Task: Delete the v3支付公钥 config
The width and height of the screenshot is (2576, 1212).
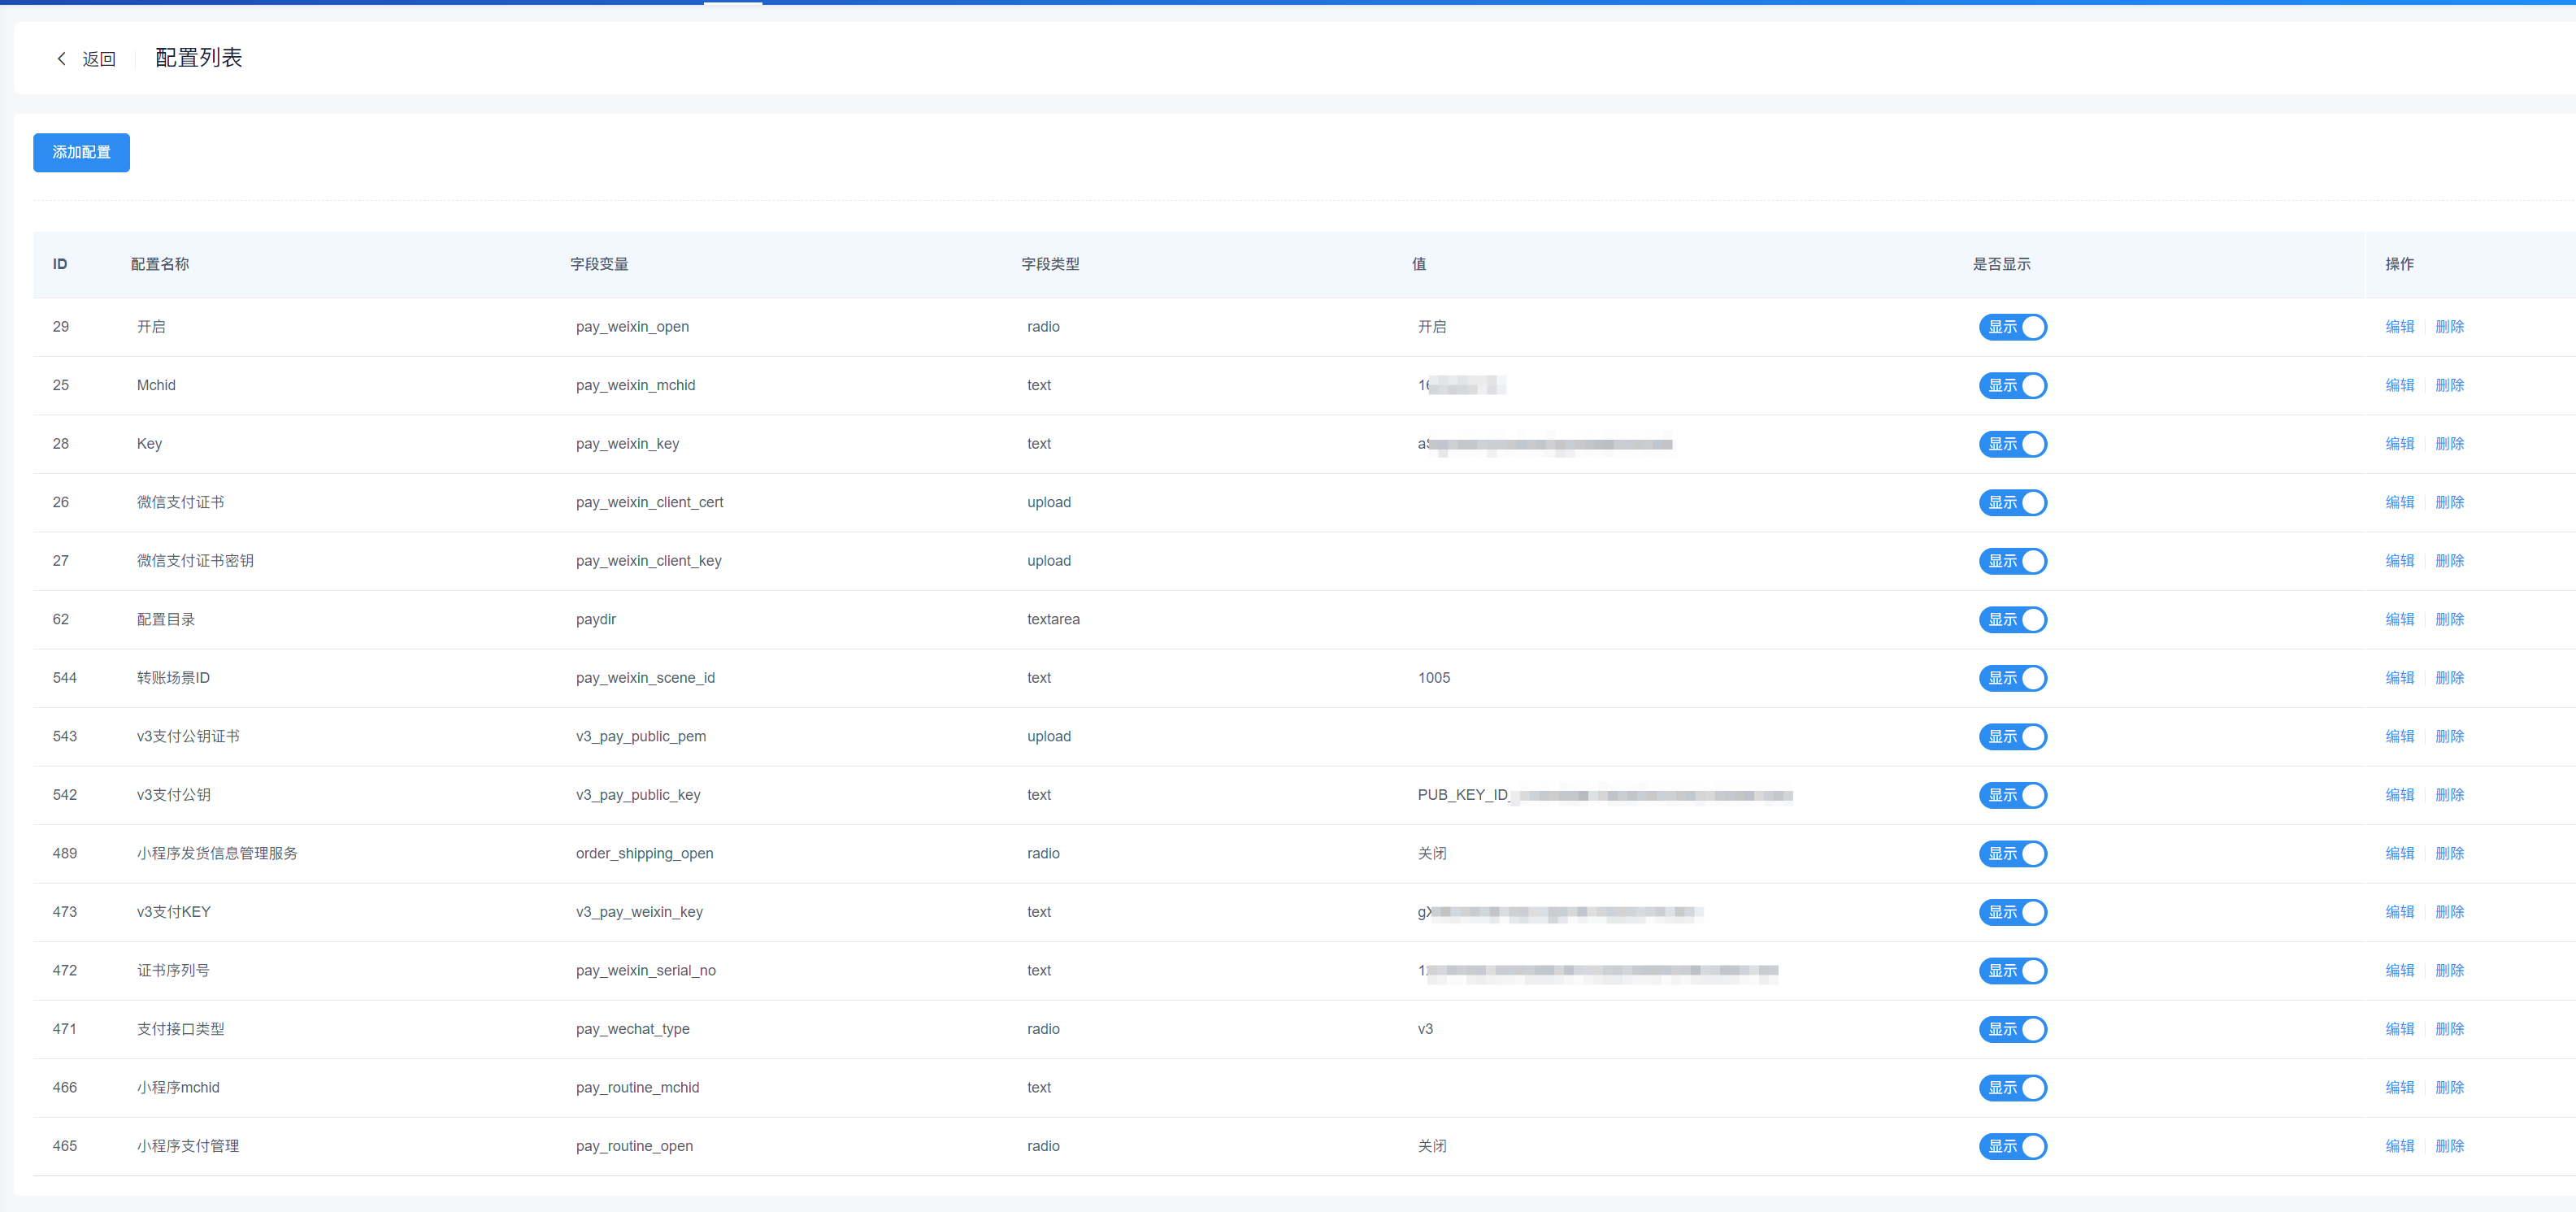Action: click(2449, 795)
